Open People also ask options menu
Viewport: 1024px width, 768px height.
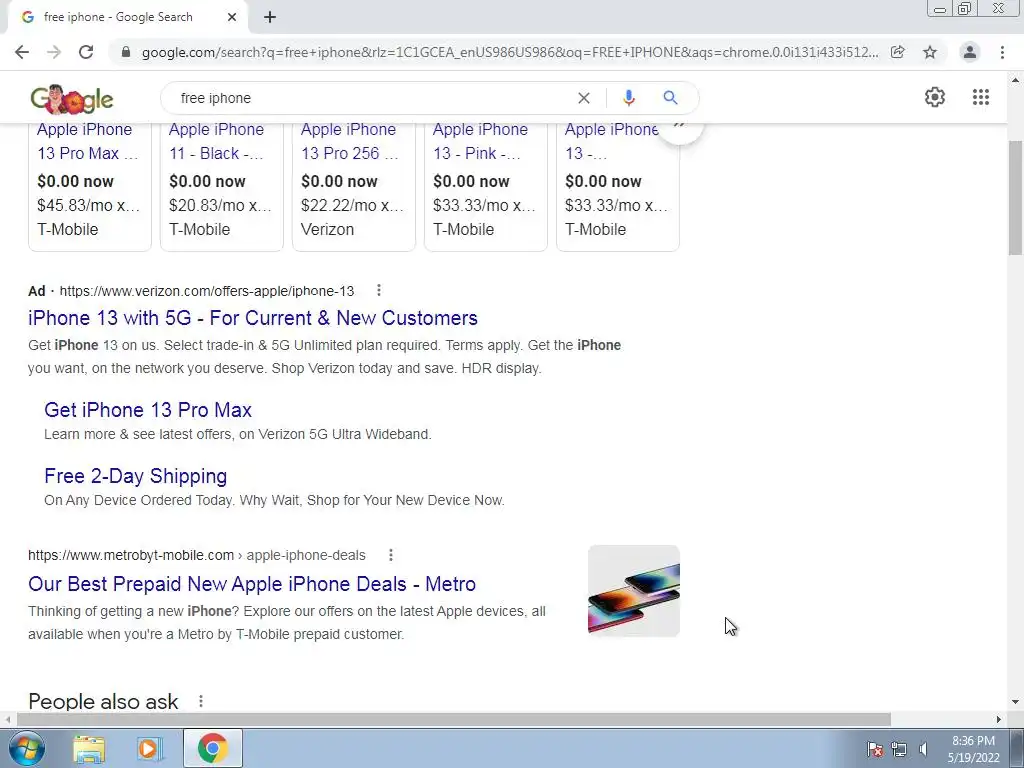click(200, 701)
